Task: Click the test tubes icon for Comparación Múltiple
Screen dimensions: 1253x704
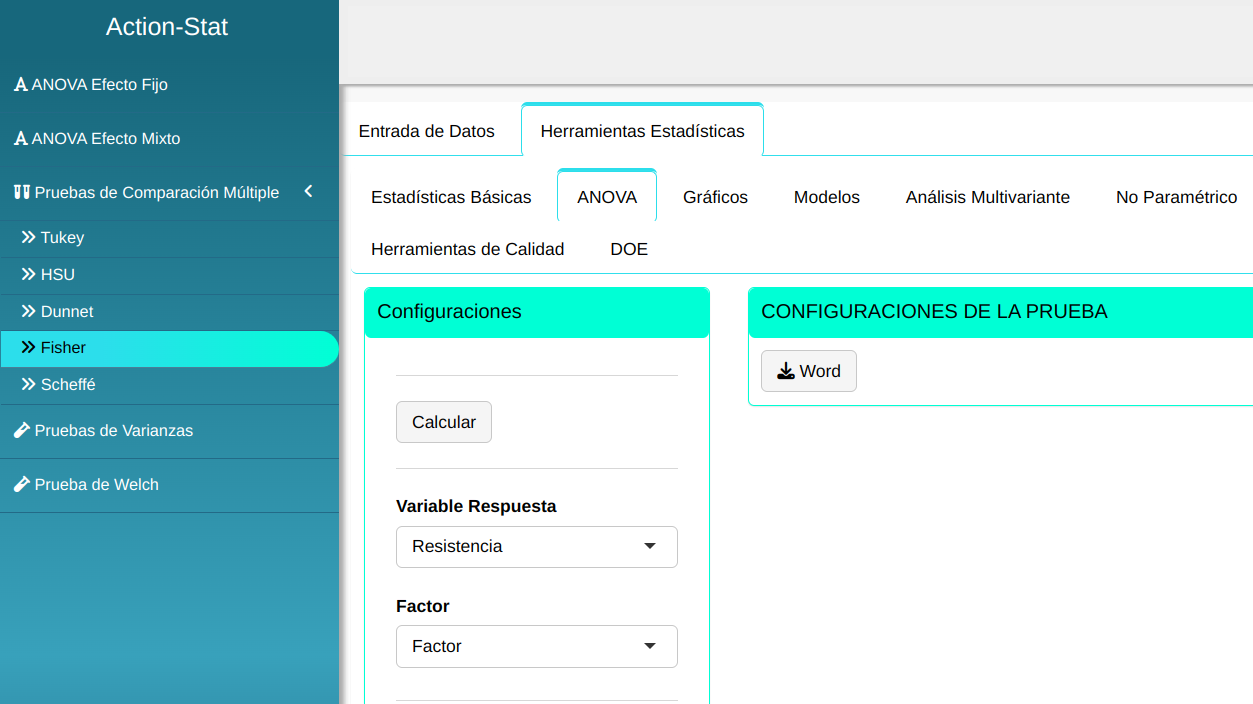Action: (x=21, y=193)
